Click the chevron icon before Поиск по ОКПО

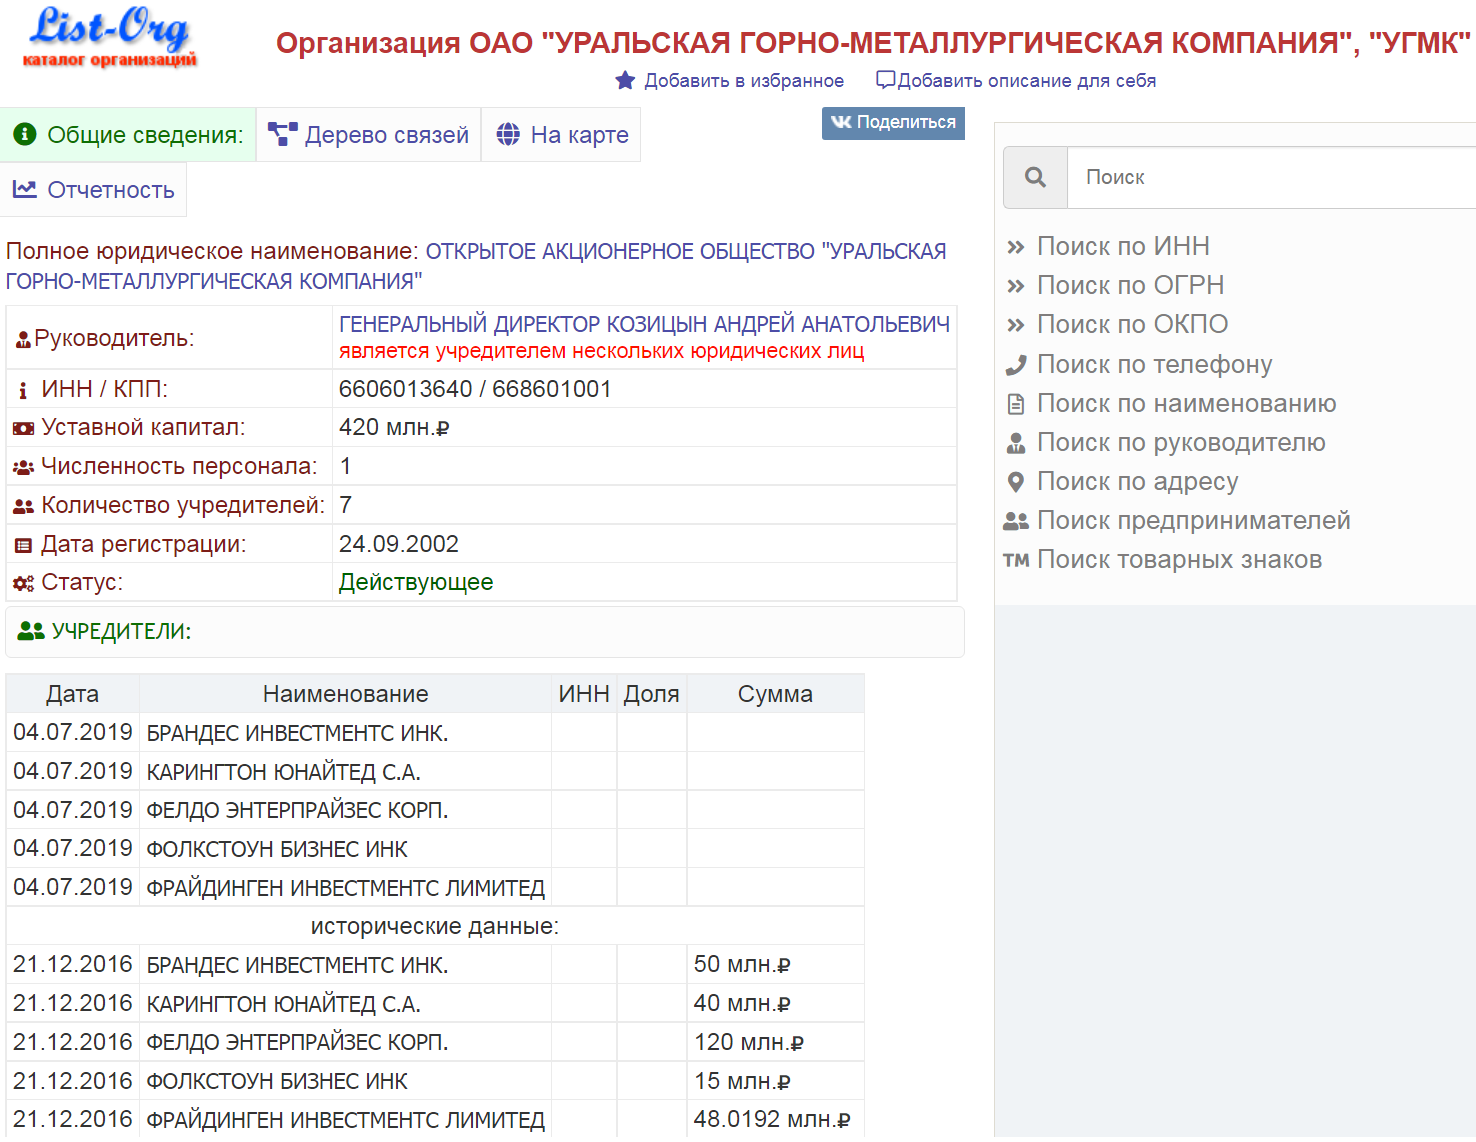pos(1016,325)
